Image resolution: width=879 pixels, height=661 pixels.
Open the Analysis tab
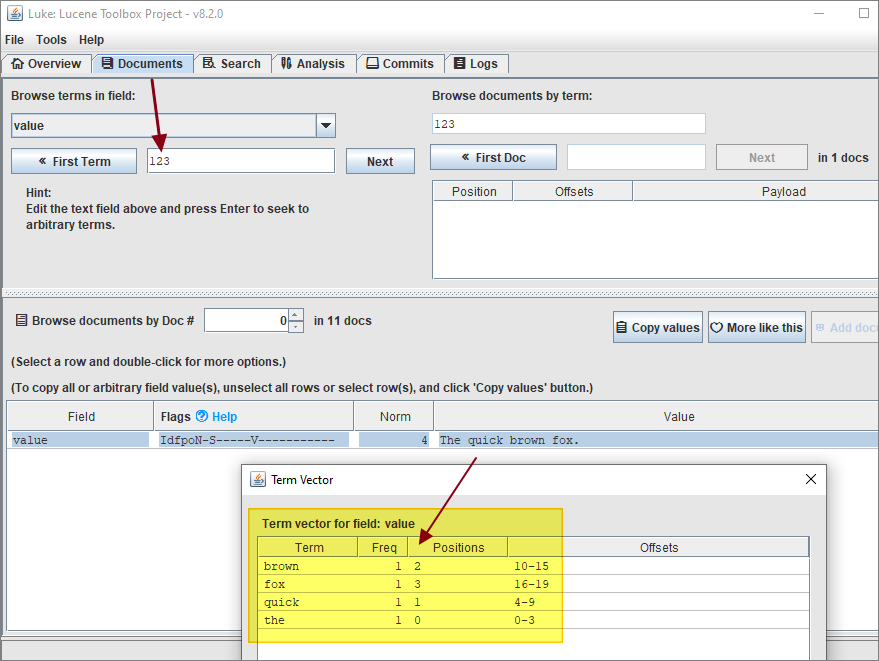tap(312, 64)
